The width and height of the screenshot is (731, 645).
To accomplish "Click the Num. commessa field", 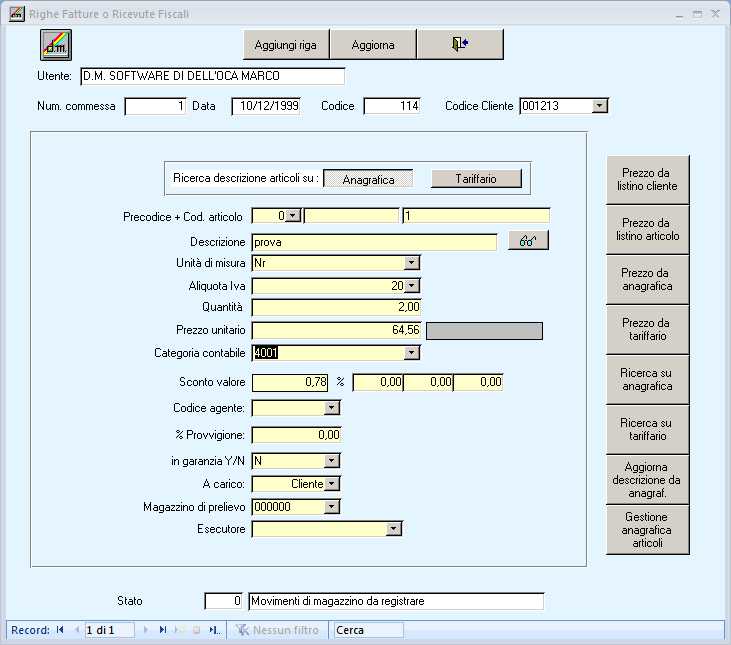I will pyautogui.click(x=155, y=106).
